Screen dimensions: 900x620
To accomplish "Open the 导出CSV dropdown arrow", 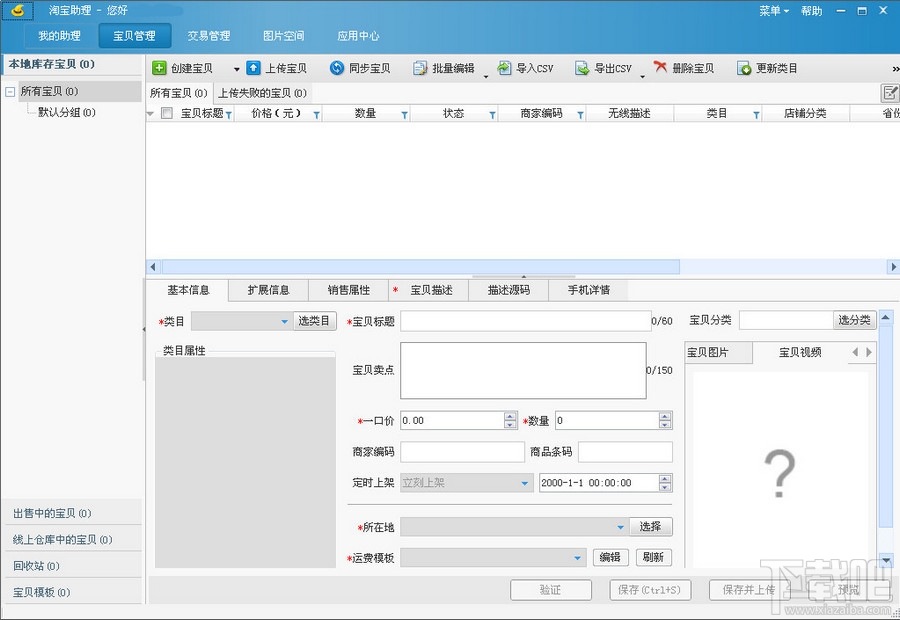I will click(642, 76).
